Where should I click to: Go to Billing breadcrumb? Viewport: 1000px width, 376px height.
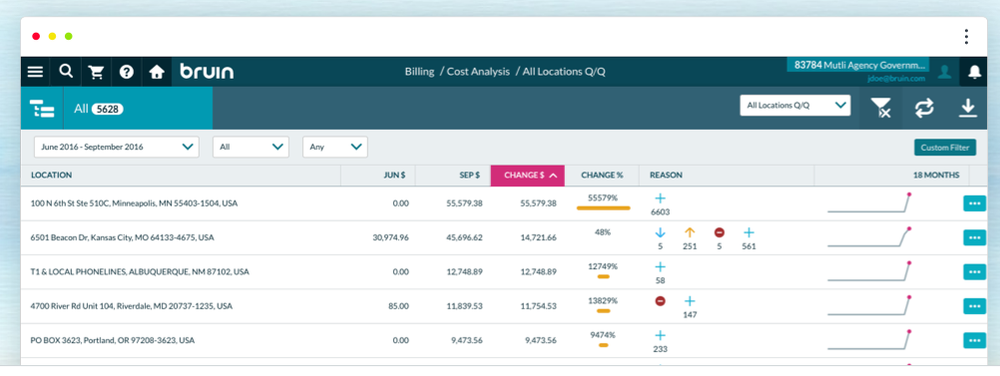pos(419,72)
